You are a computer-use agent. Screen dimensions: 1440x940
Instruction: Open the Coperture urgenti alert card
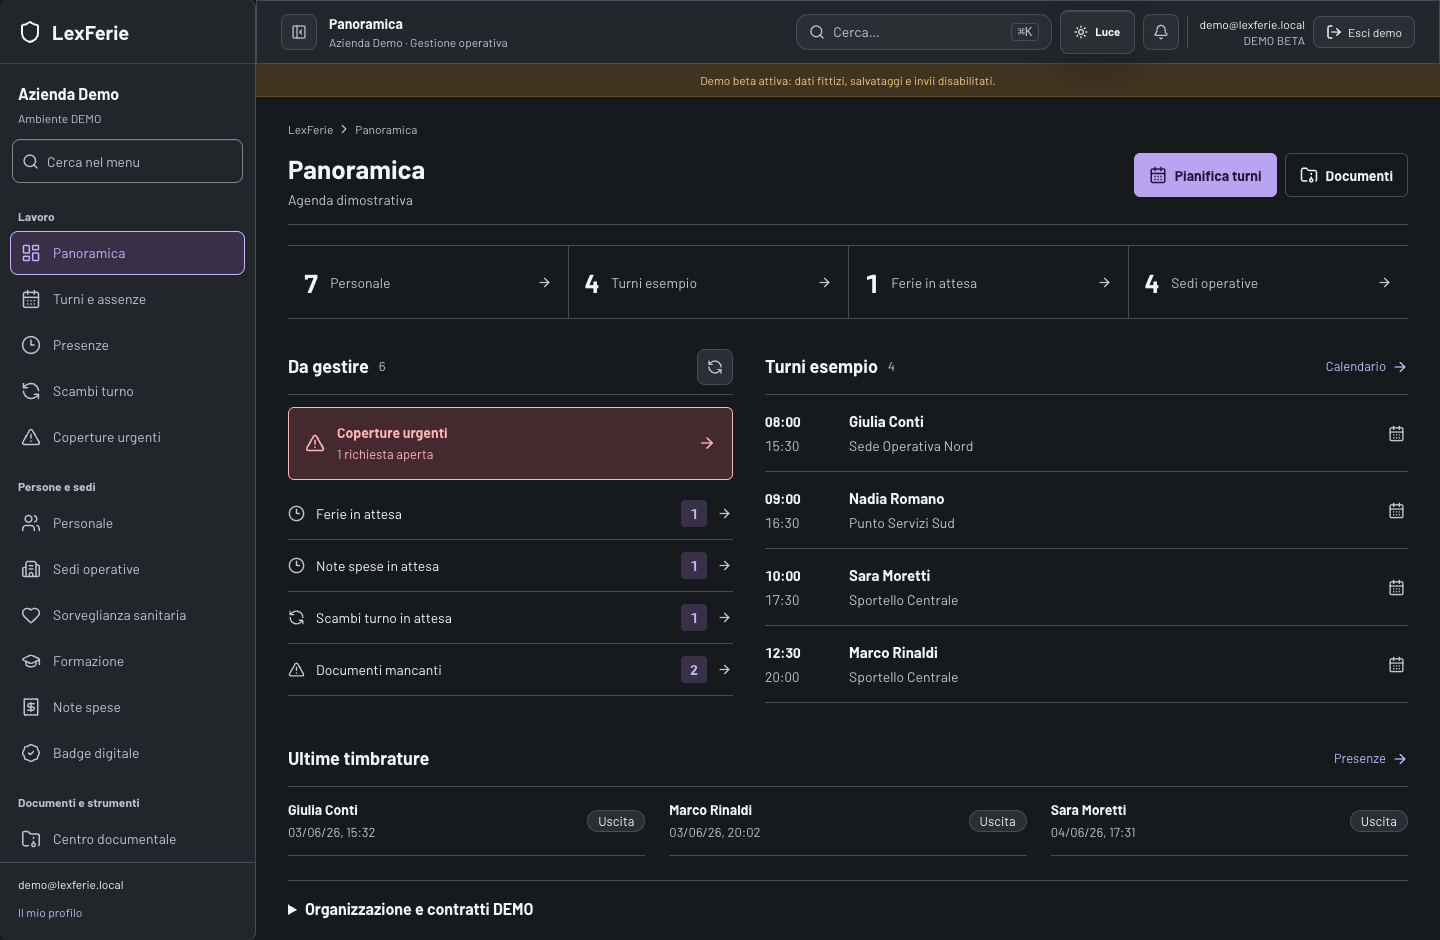coord(510,443)
